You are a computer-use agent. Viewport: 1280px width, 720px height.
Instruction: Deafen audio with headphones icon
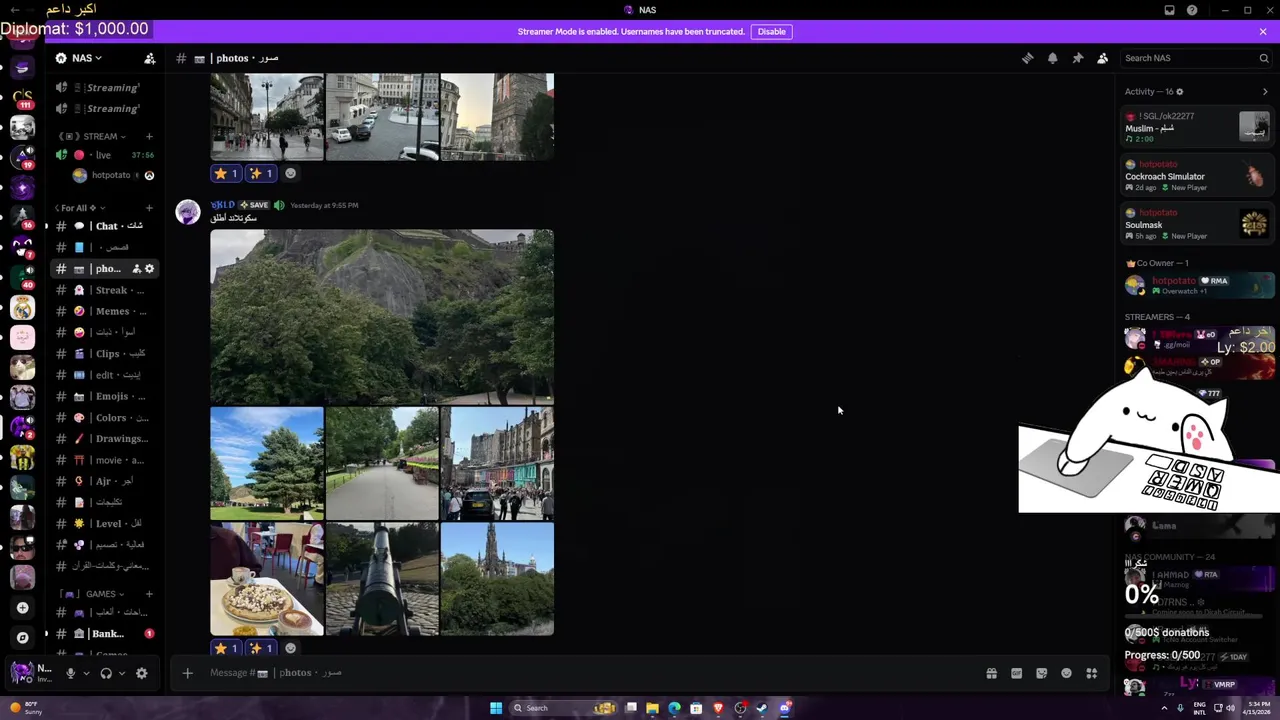click(105, 673)
